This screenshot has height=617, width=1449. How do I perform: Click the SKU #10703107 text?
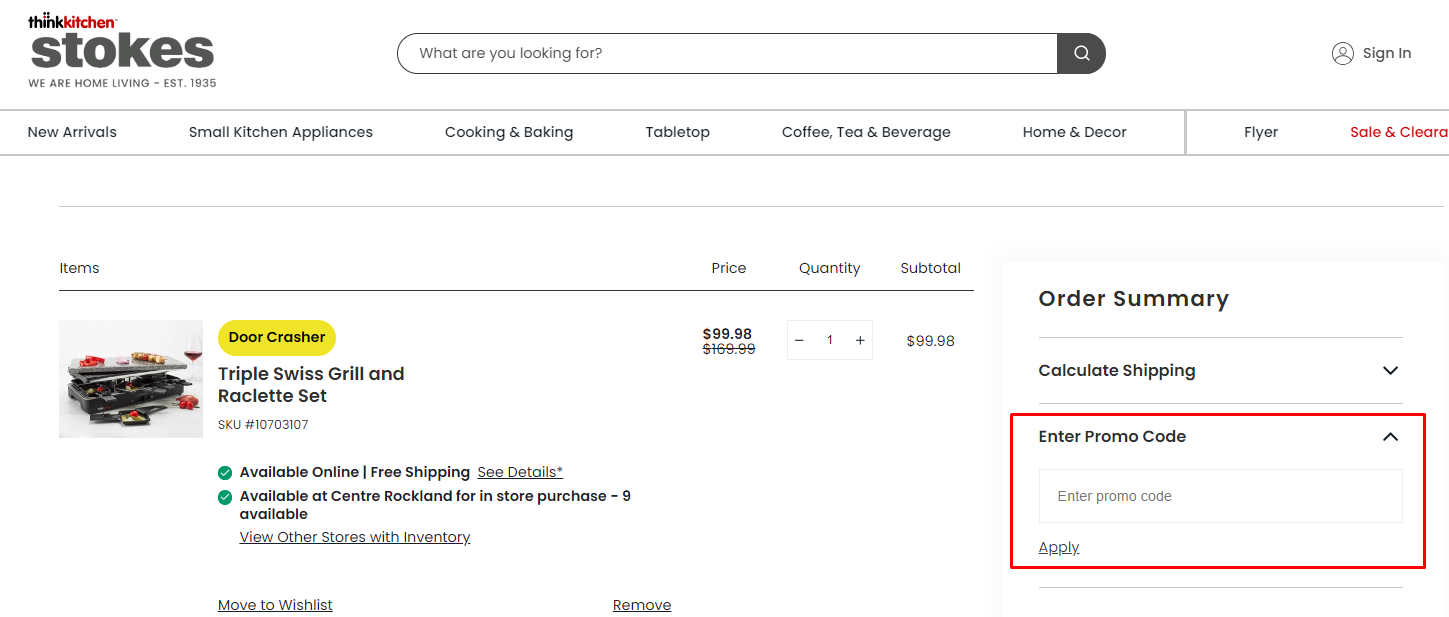pos(263,425)
